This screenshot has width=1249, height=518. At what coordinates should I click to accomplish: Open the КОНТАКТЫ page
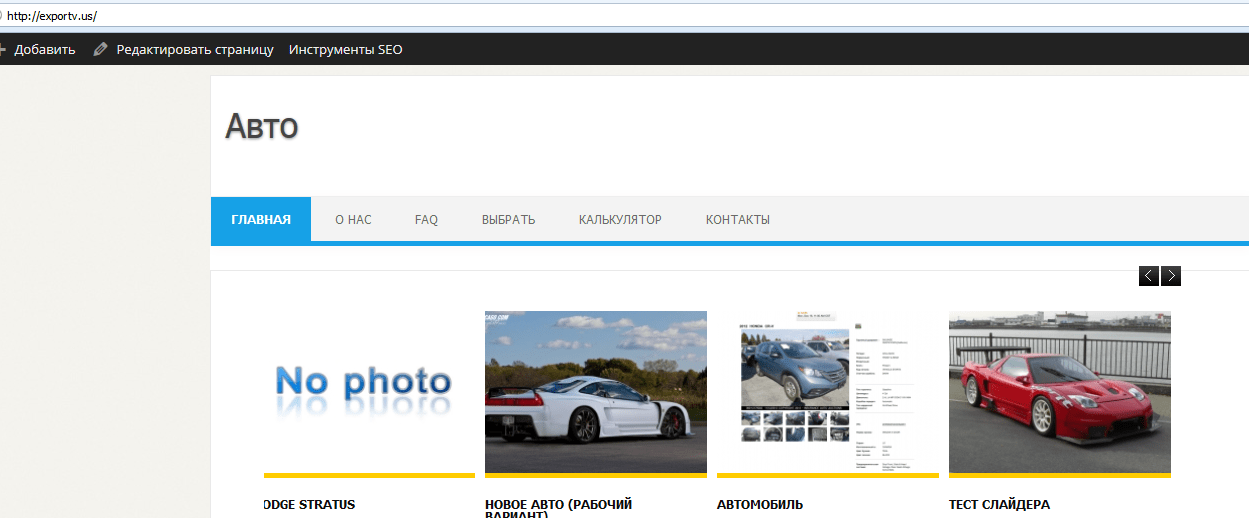738,219
